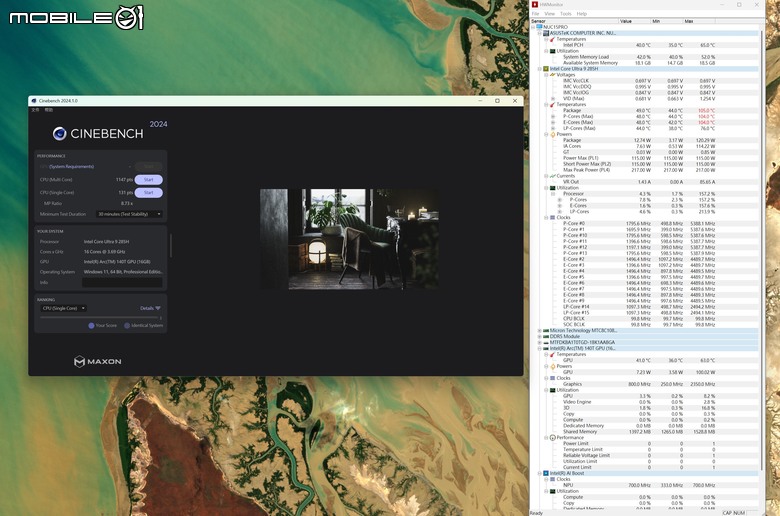780x516 pixels.
Task: Click the 'Ready' status bar text
Action: (x=536, y=513)
